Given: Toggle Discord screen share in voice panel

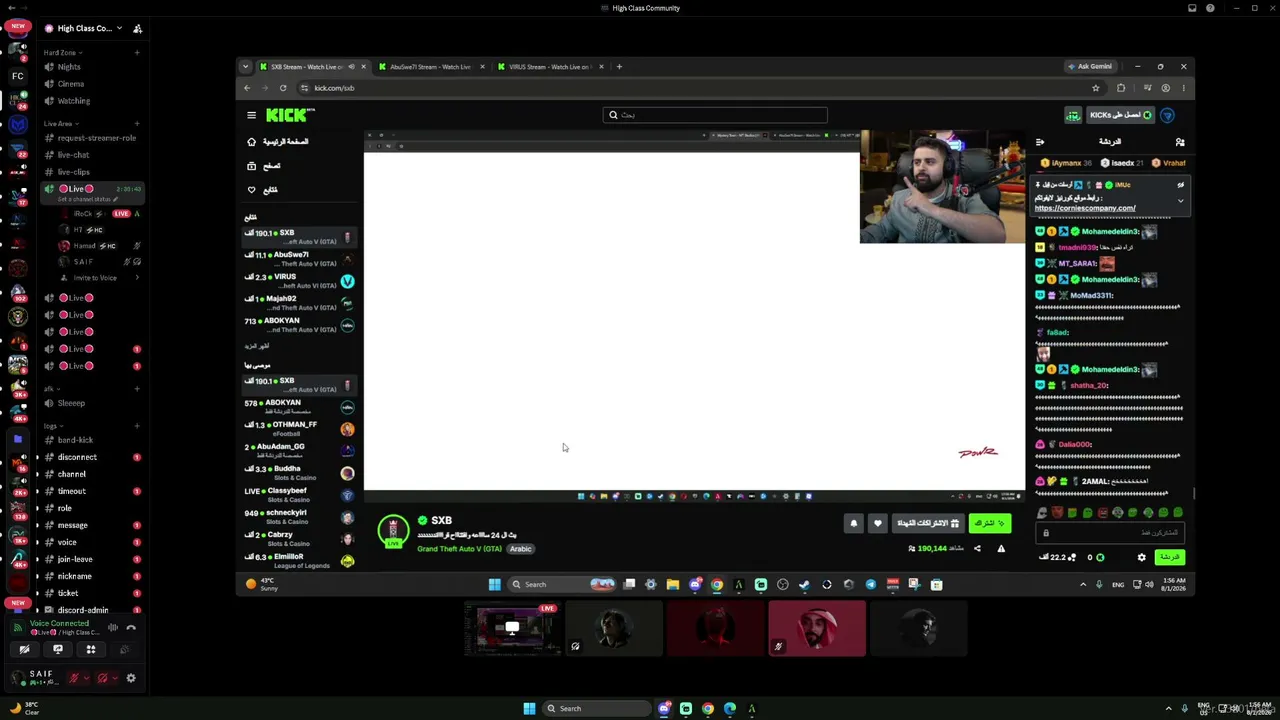Looking at the screenshot, I should tap(58, 649).
